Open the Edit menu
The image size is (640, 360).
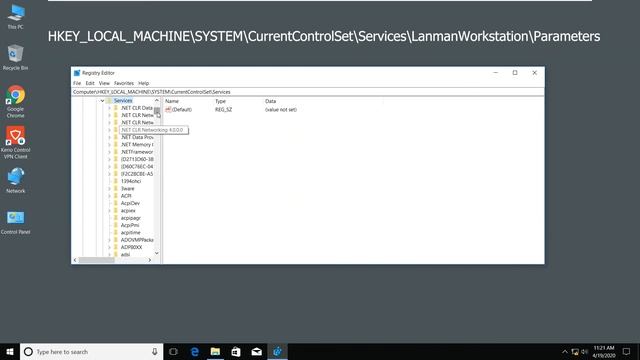point(90,83)
